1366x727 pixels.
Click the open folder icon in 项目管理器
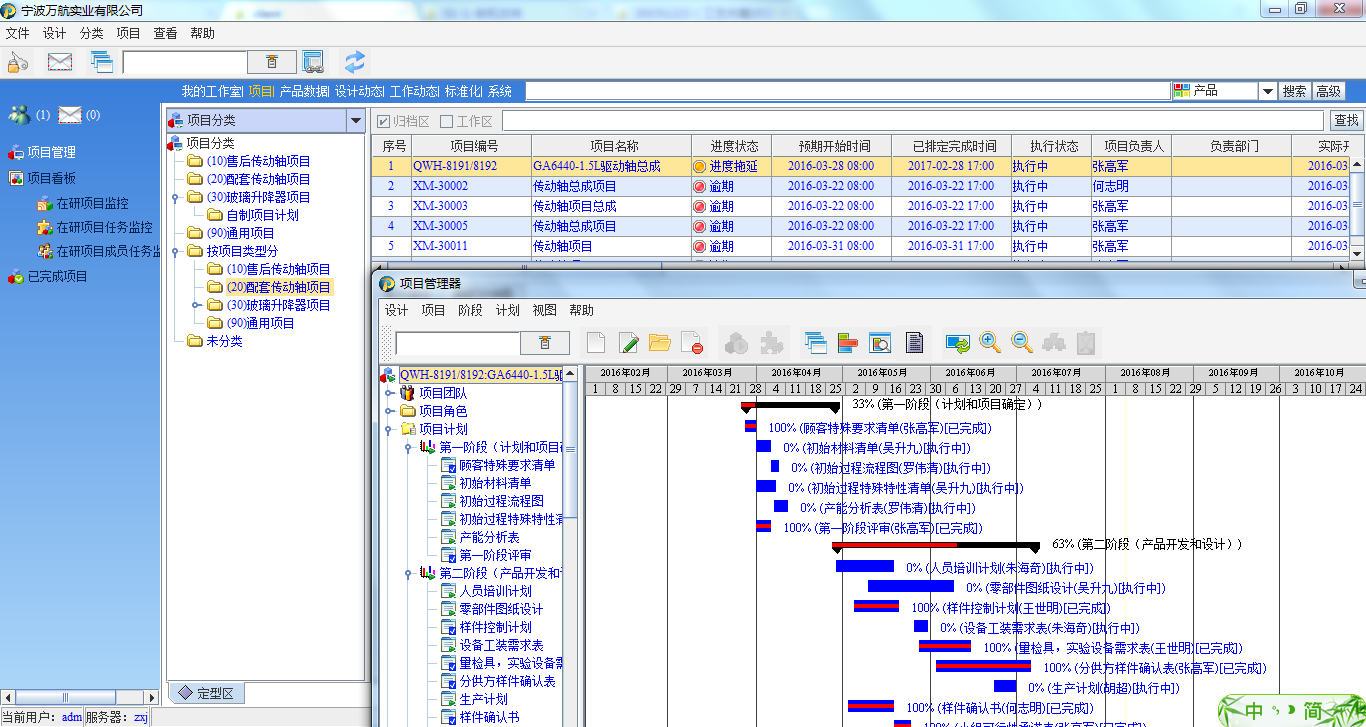[x=660, y=343]
